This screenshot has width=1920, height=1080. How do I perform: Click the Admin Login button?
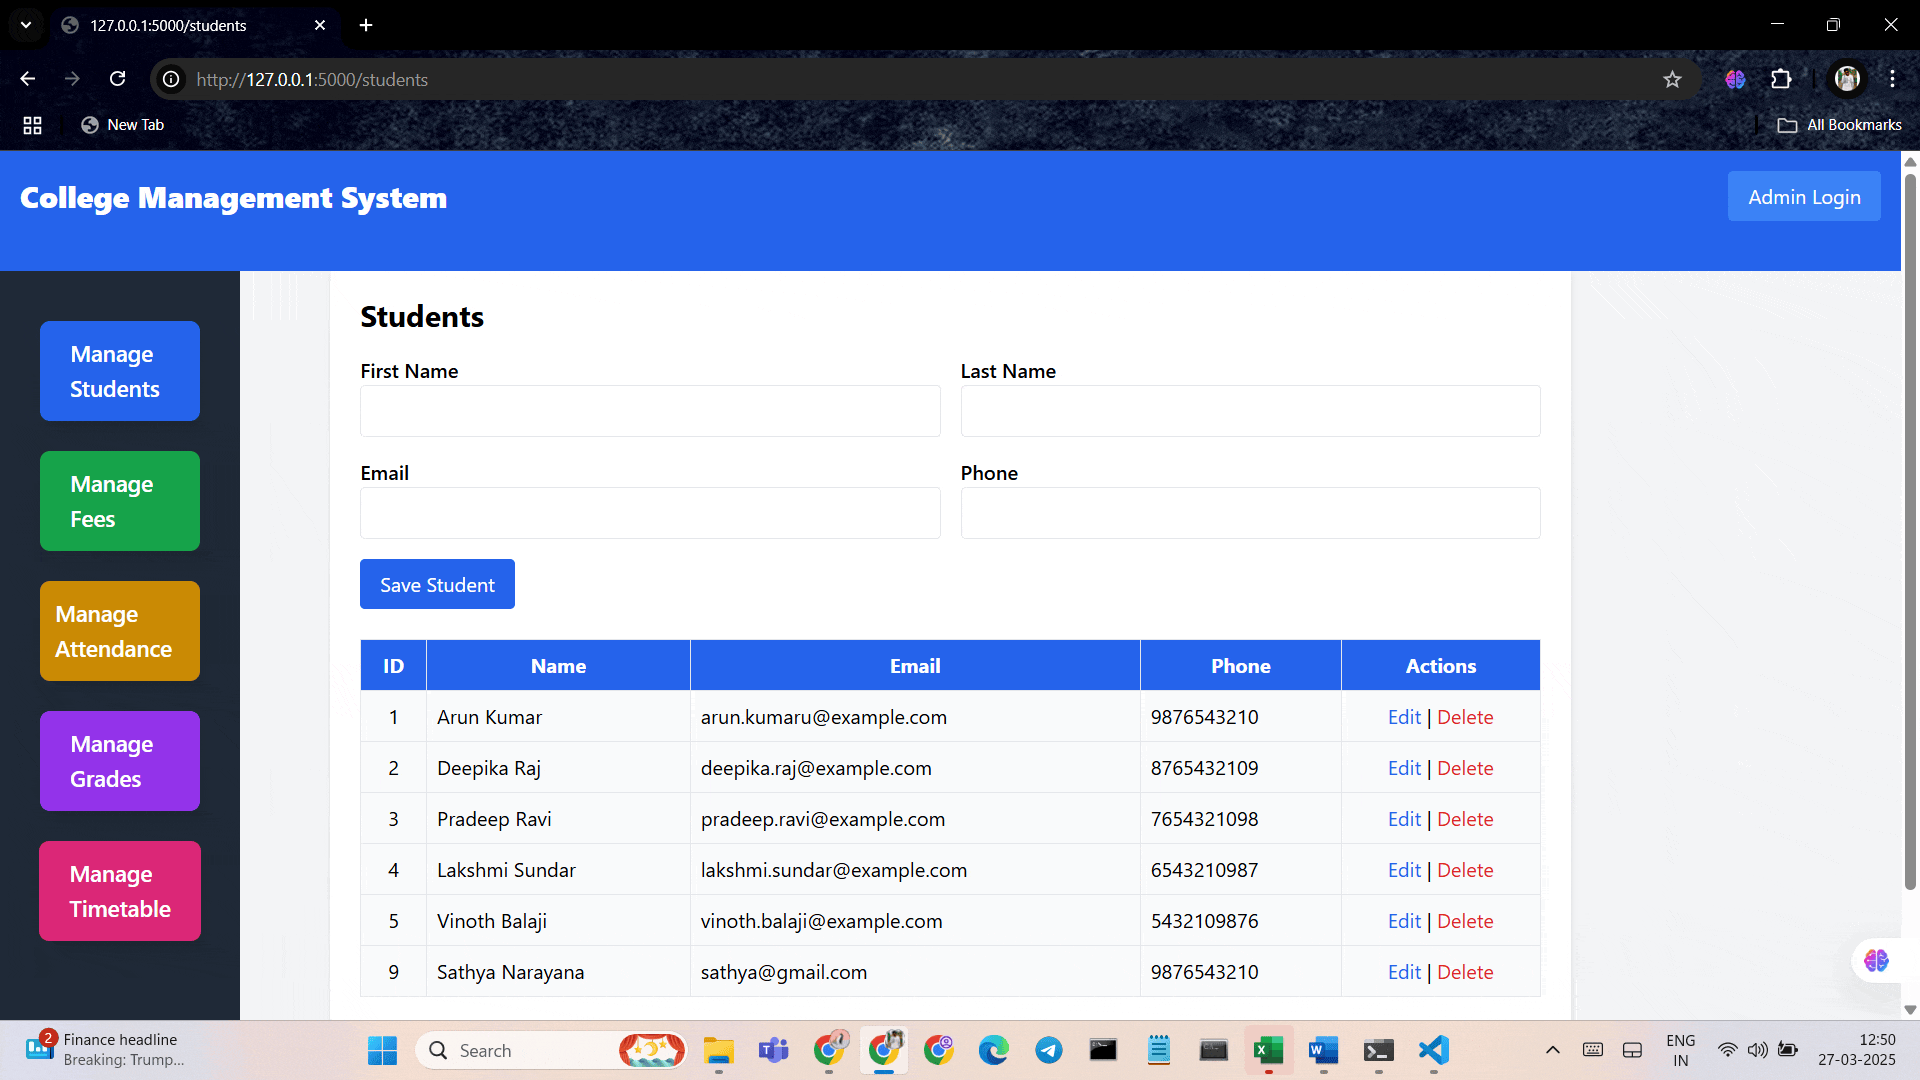point(1803,197)
